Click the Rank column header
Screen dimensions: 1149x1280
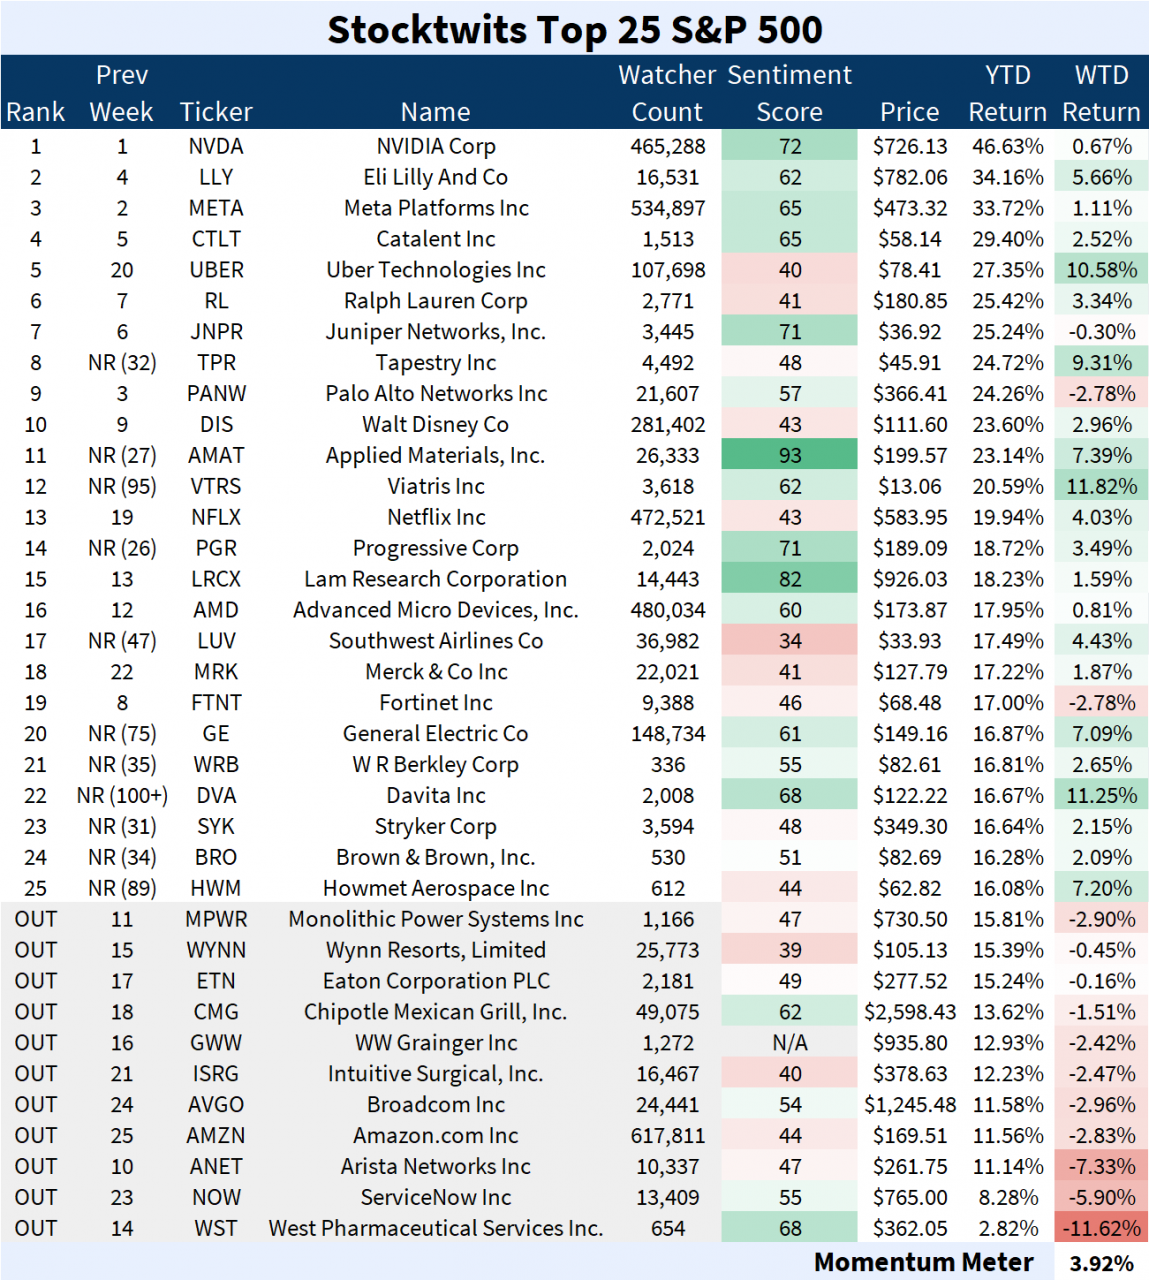(x=36, y=111)
